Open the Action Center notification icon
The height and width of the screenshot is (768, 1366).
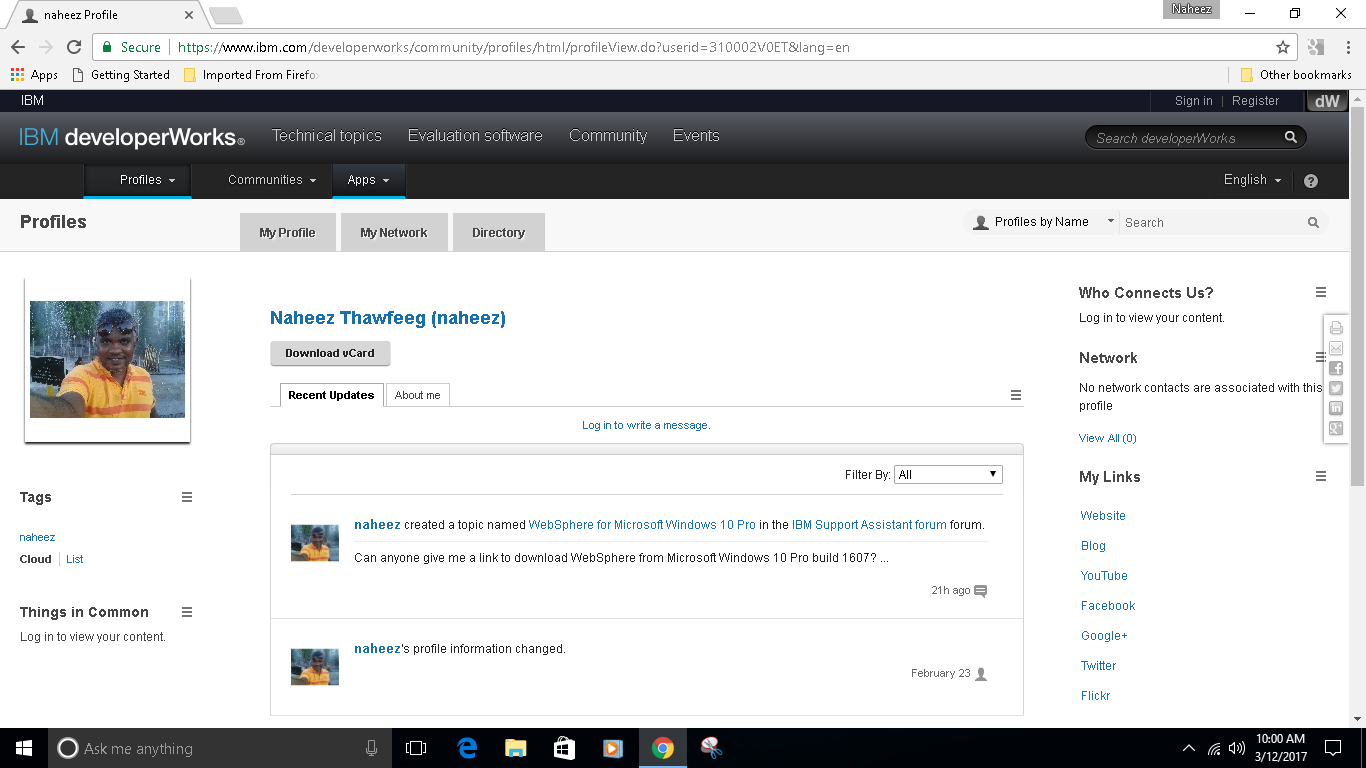(x=1333, y=748)
